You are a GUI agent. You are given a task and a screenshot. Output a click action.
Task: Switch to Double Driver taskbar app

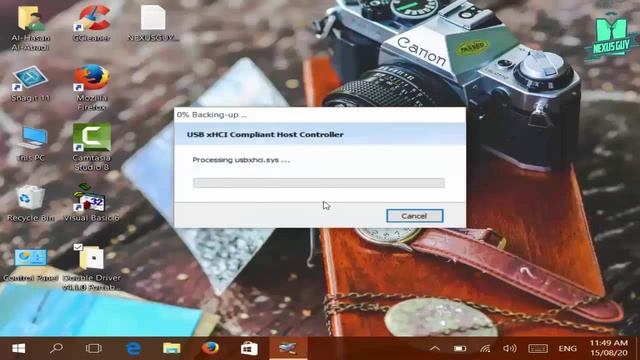point(288,348)
